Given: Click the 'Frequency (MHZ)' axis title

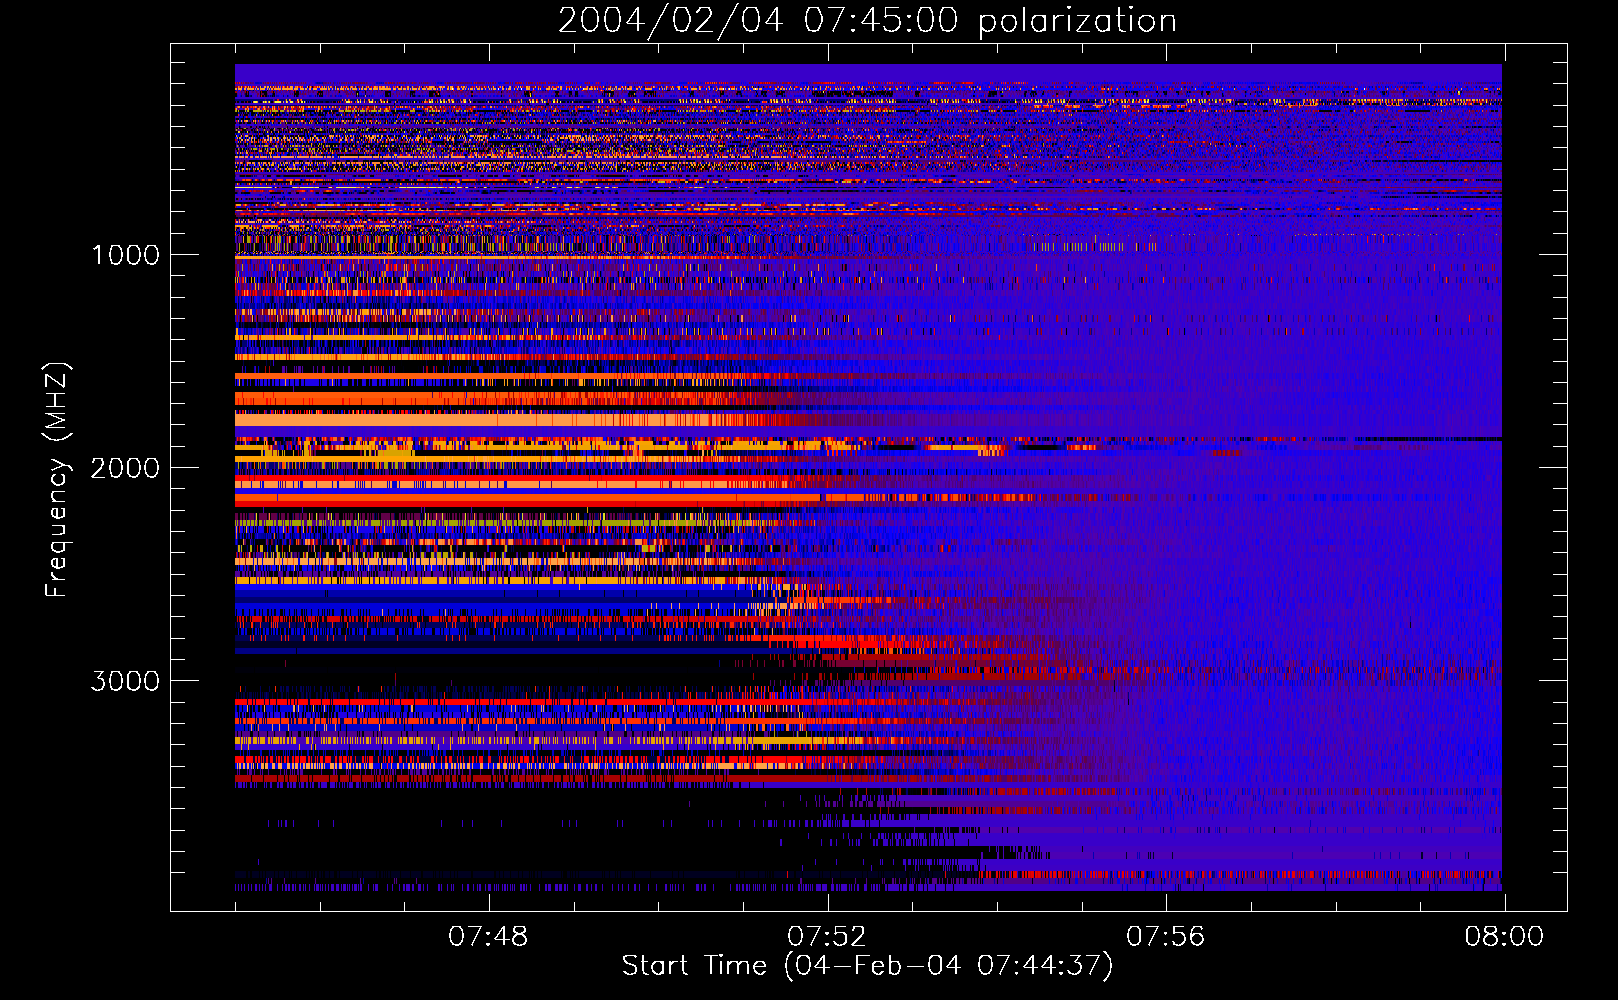Looking at the screenshot, I should pos(56,480).
